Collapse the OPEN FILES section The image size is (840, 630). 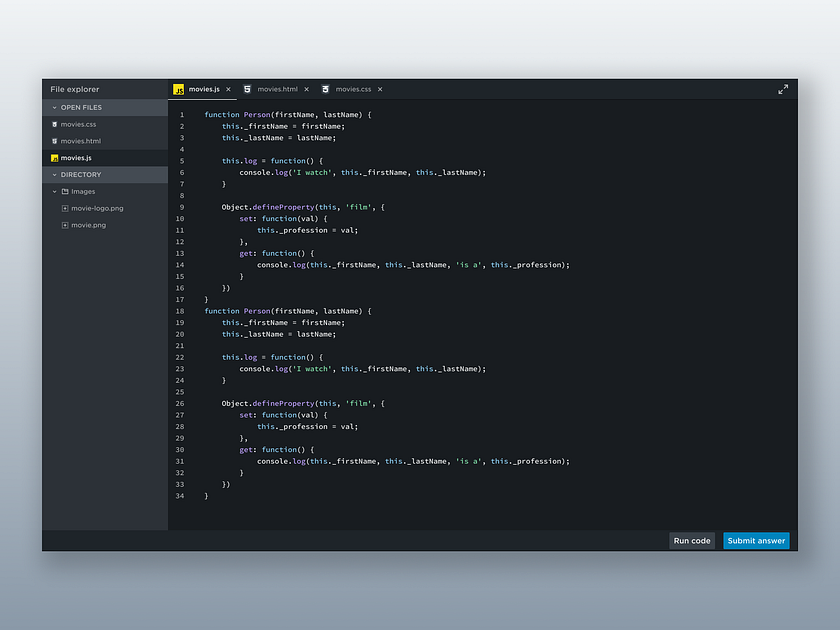point(53,108)
